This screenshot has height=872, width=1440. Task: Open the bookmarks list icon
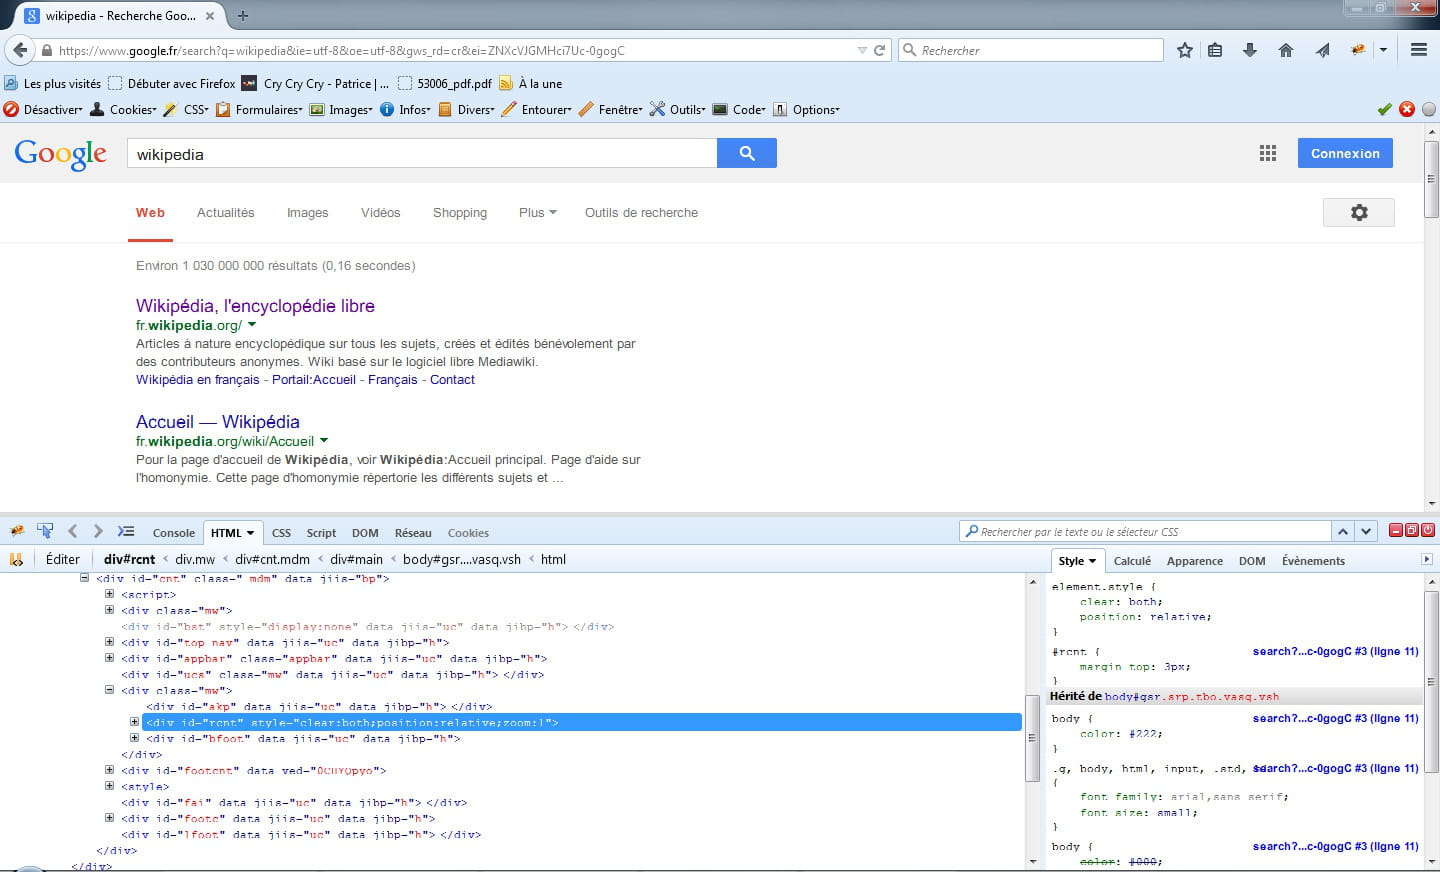[x=1215, y=50]
